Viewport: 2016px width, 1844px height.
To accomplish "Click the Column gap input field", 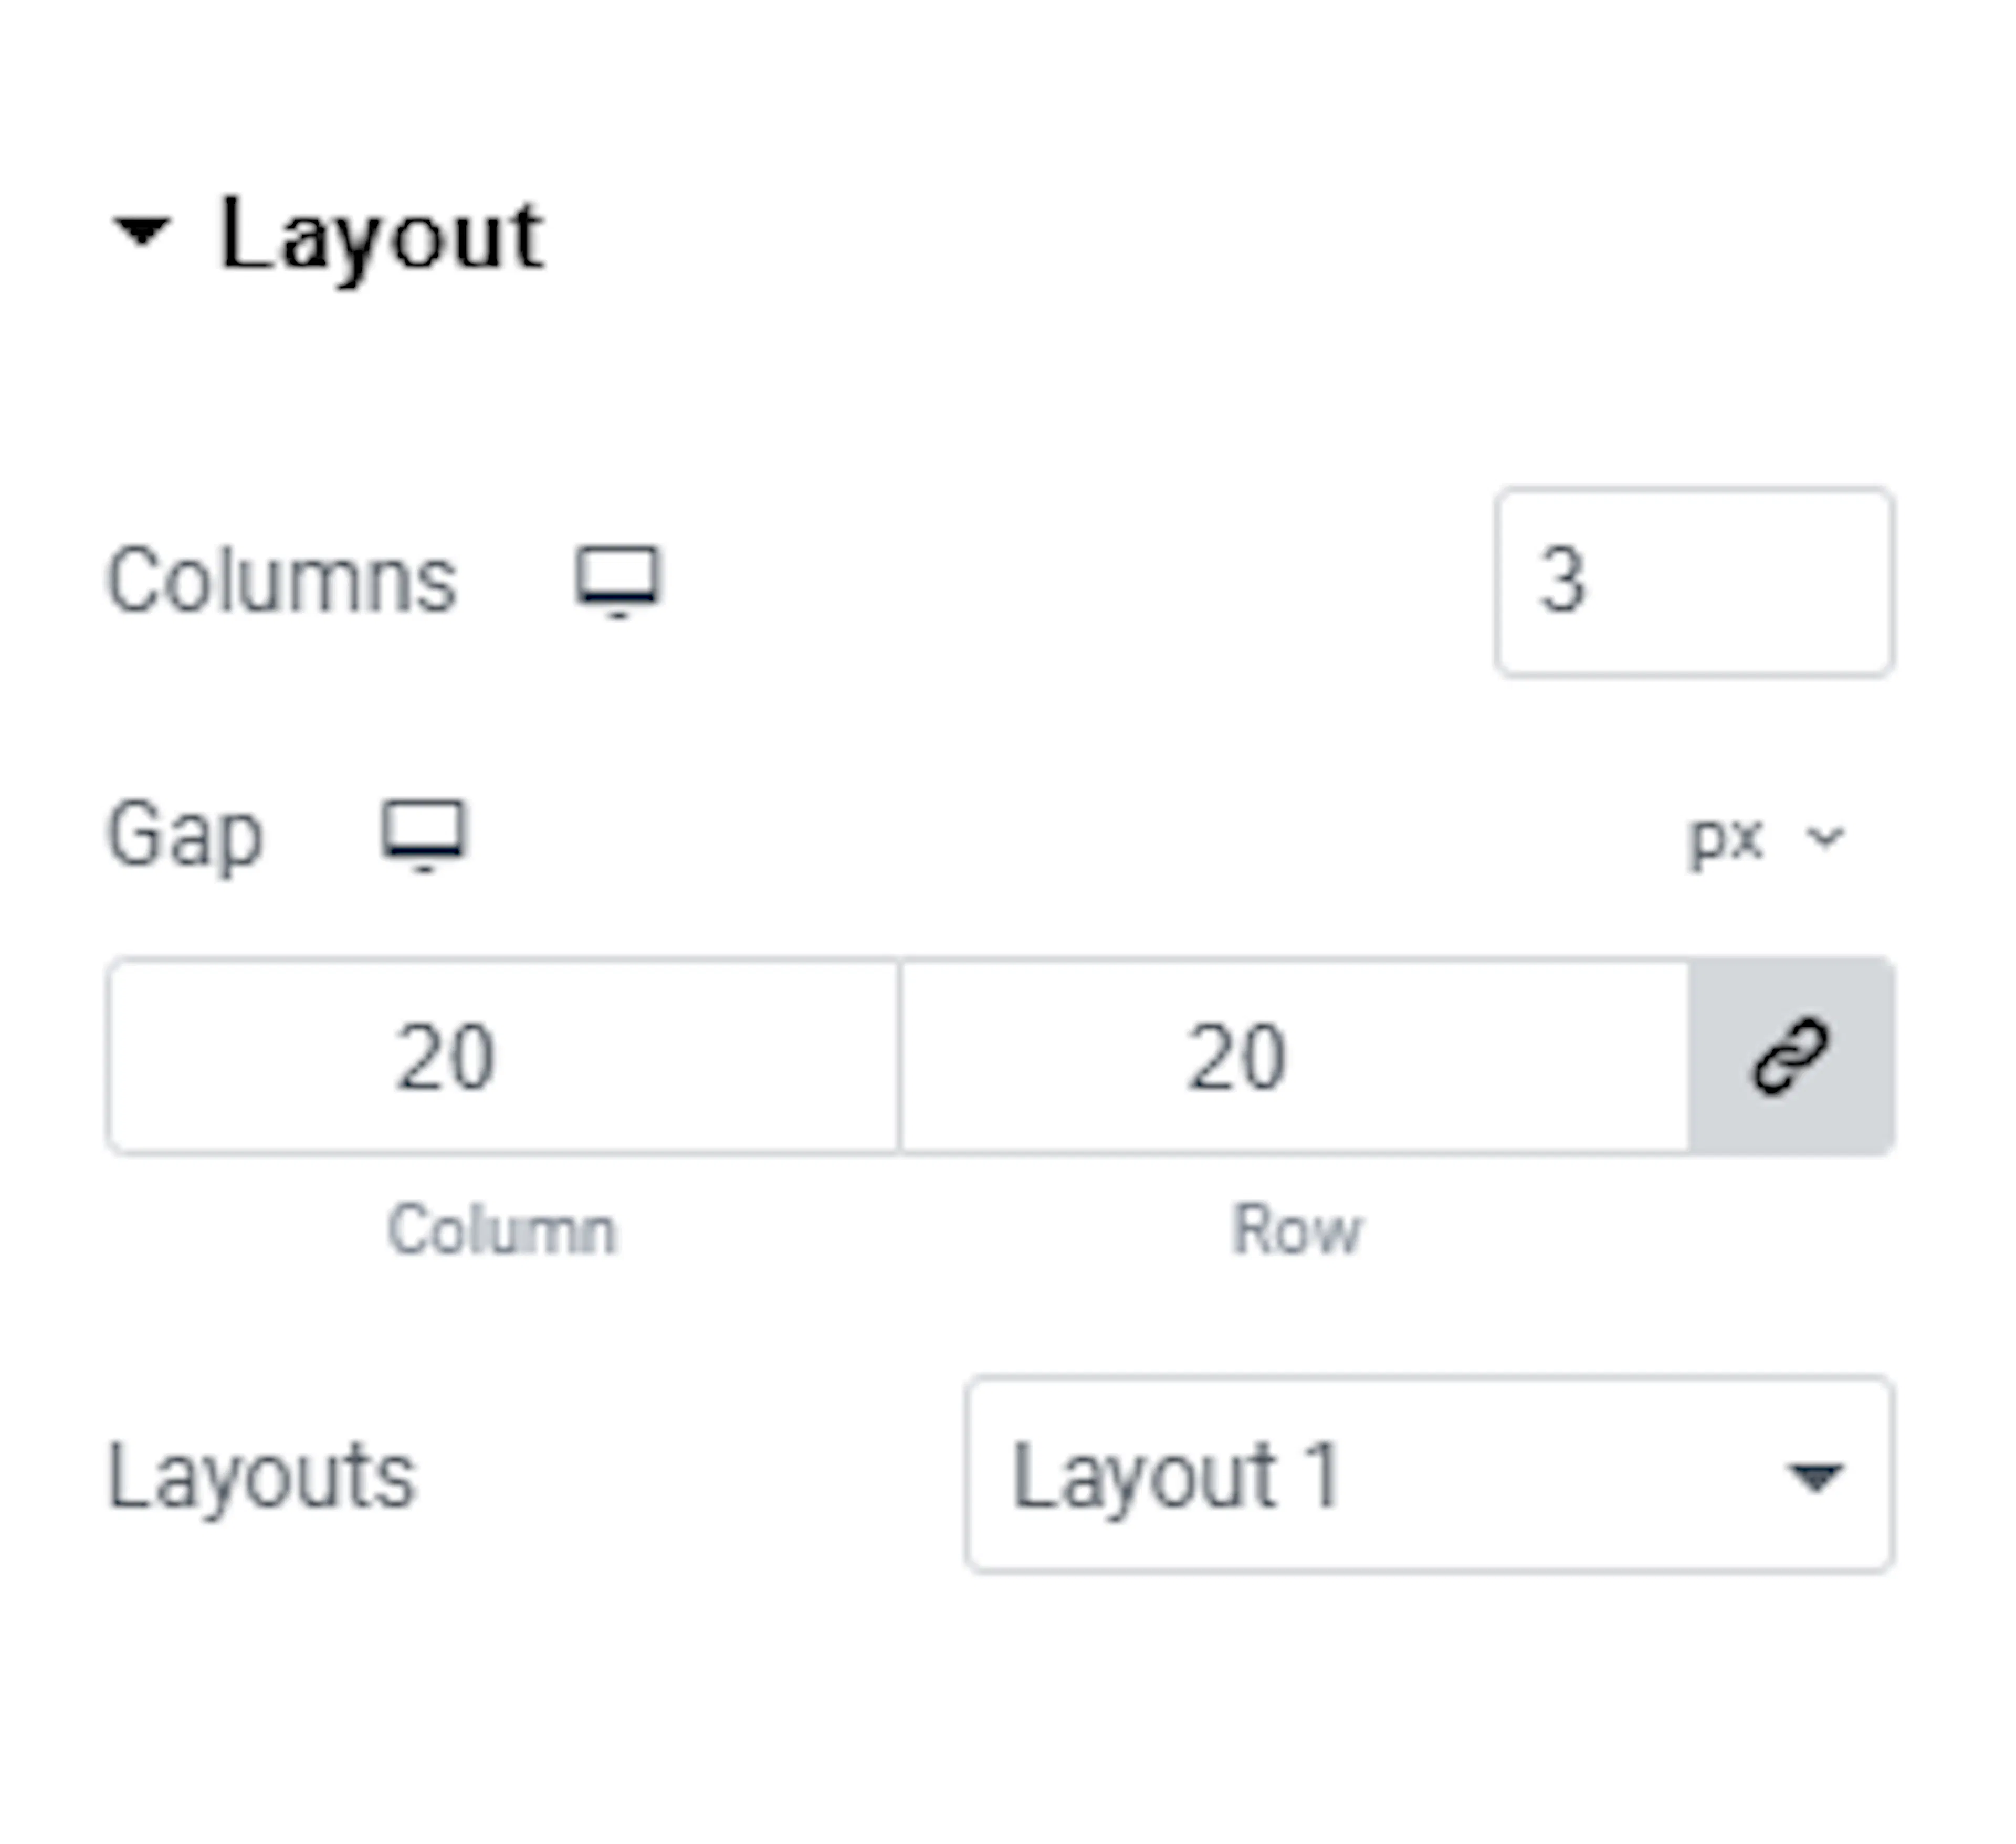I will tap(503, 1056).
